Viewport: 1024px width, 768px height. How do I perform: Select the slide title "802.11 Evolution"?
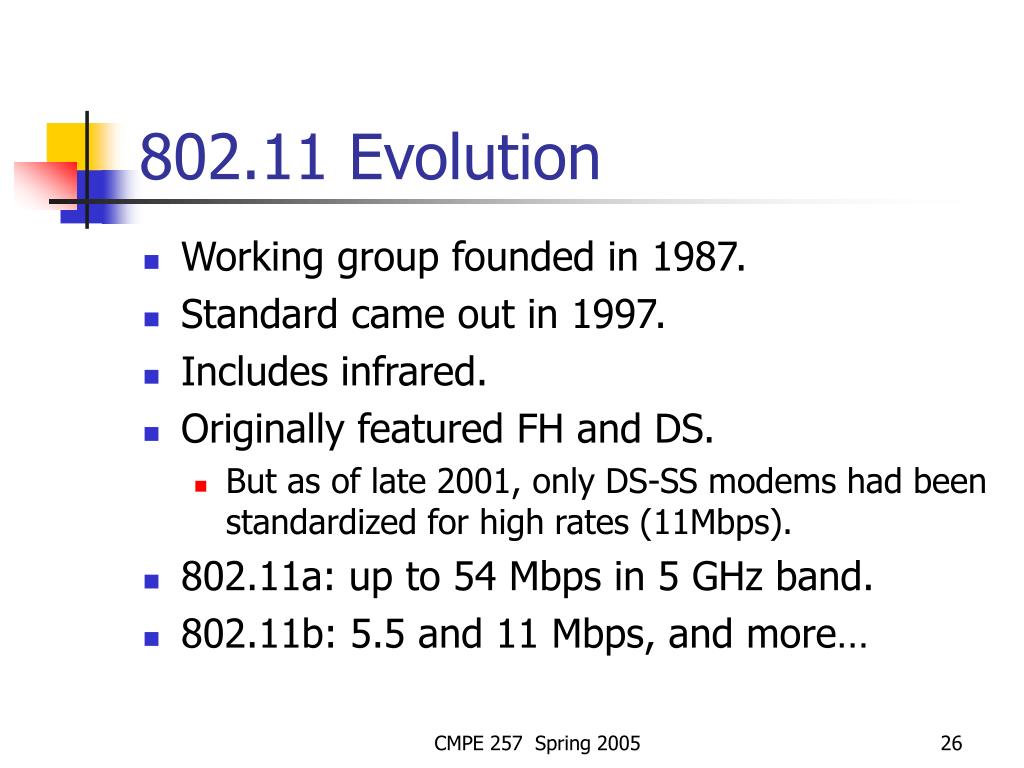[x=370, y=157]
